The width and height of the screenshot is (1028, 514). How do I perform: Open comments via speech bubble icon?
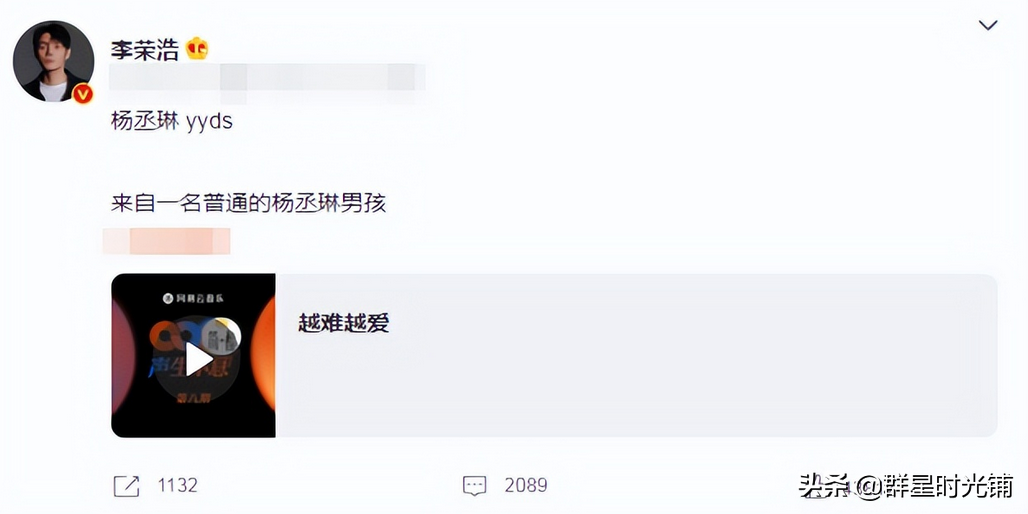click(x=475, y=485)
